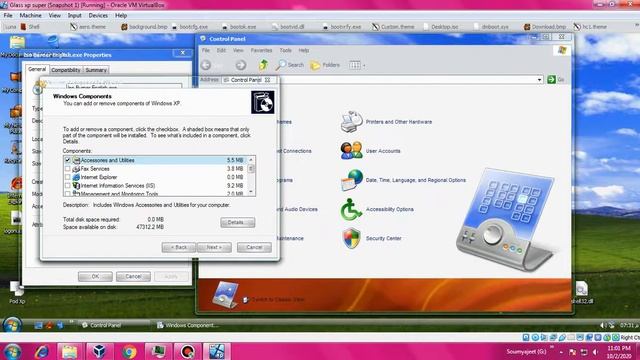Click Switch to Classic View link
The image size is (640, 360).
pos(278,300)
